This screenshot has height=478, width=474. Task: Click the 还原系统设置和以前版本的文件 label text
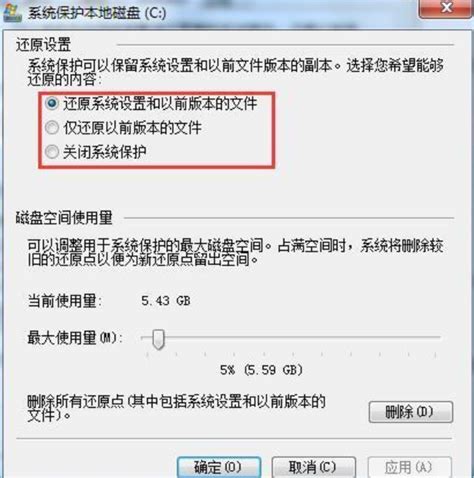click(x=160, y=103)
